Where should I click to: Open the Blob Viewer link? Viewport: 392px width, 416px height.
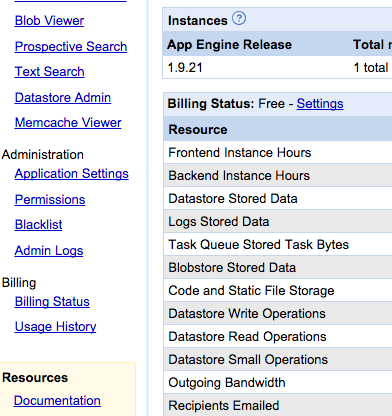click(49, 21)
